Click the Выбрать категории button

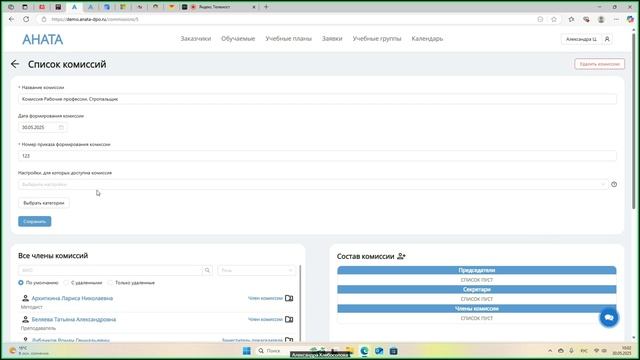coord(44,203)
